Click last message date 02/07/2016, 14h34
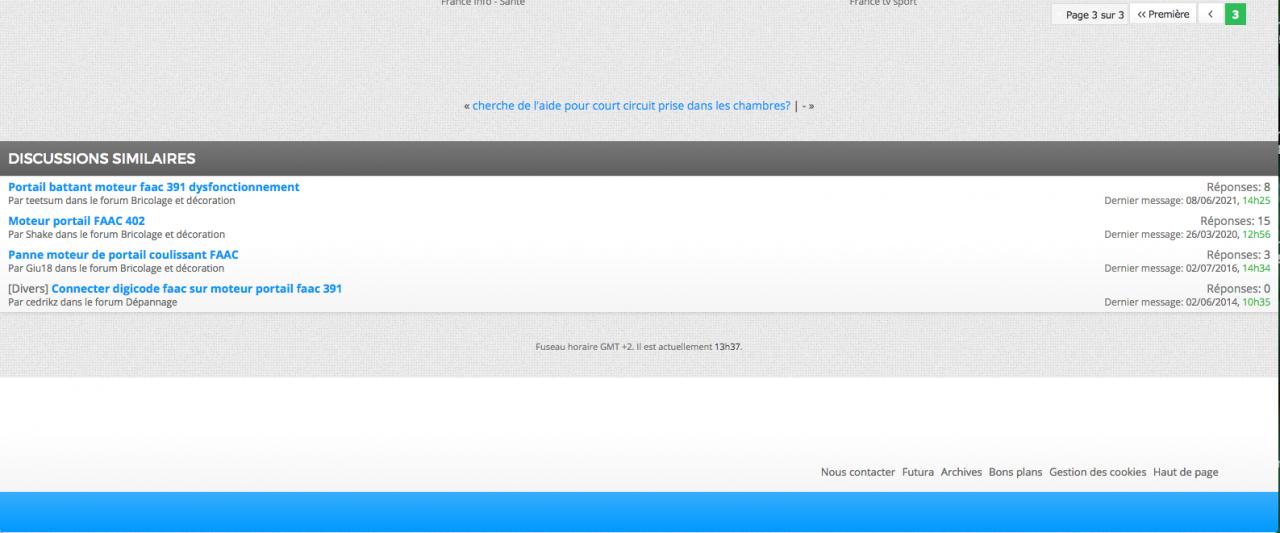1280x533 pixels. click(1187, 269)
